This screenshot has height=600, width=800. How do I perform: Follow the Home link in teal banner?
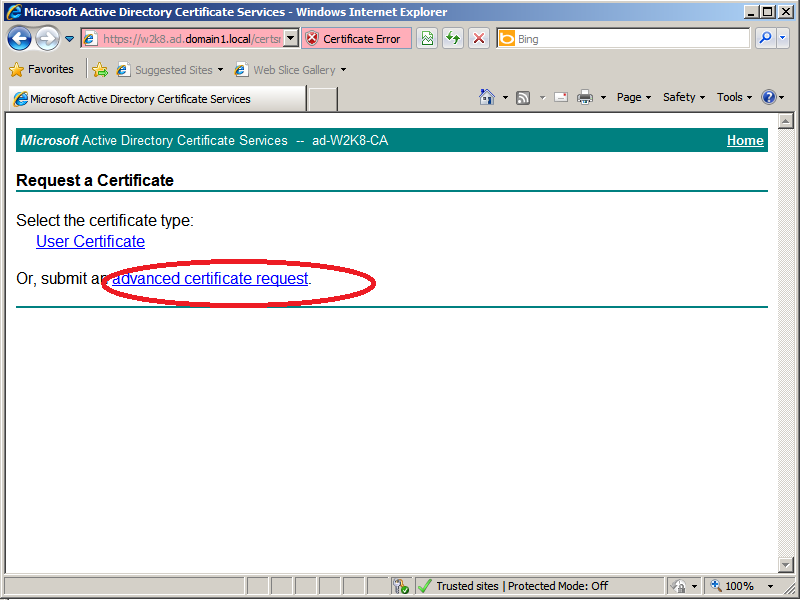[x=745, y=140]
